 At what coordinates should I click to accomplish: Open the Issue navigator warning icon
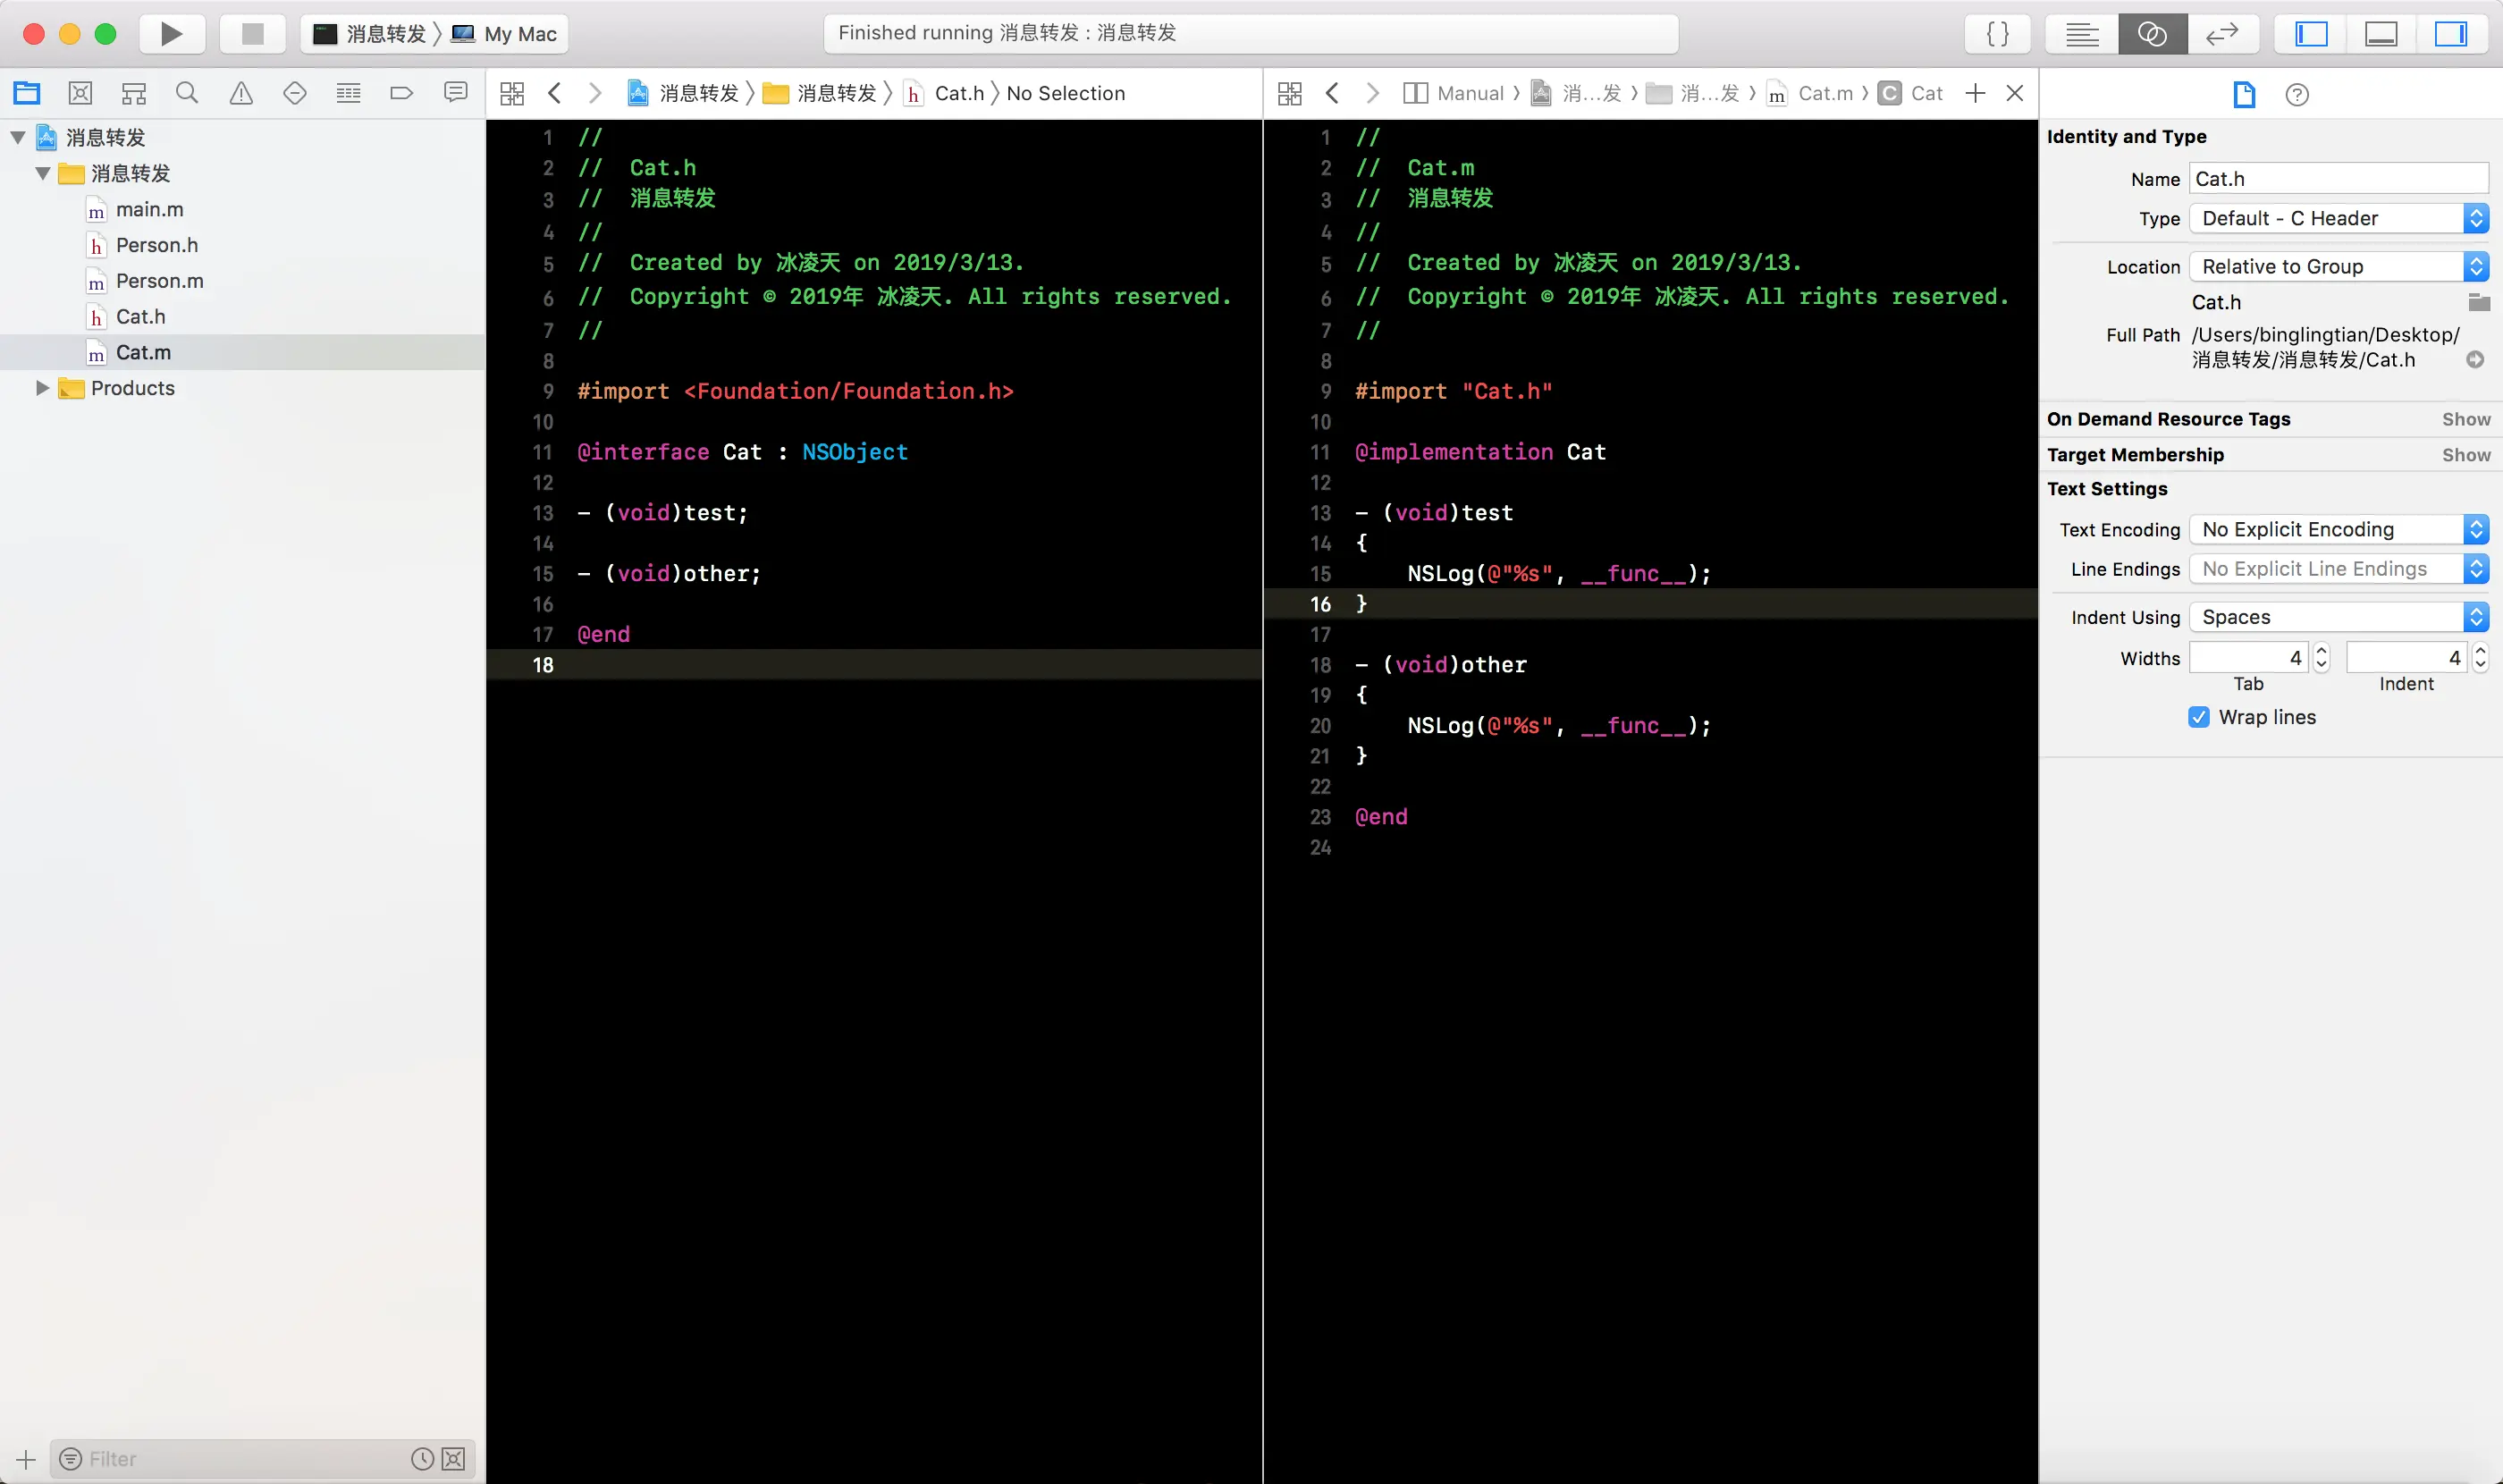click(x=241, y=93)
